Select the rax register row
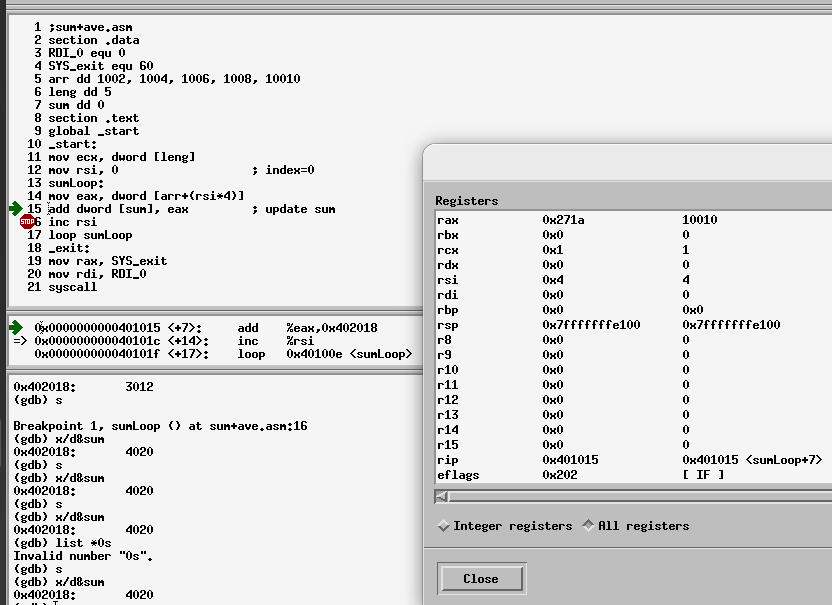Screen dimensions: 832x605 pyautogui.click(x=634, y=220)
